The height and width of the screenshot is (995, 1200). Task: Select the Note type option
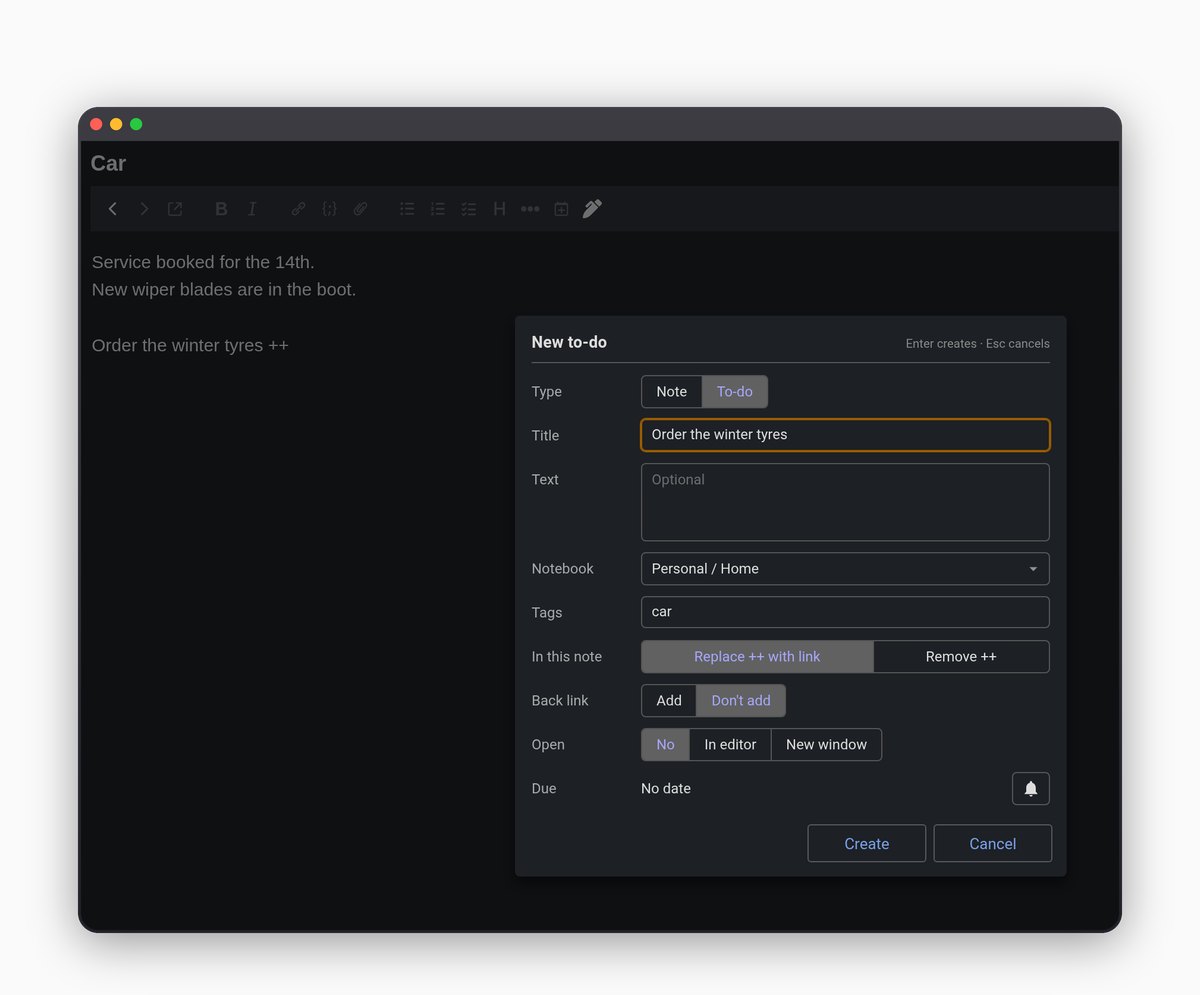[672, 392]
